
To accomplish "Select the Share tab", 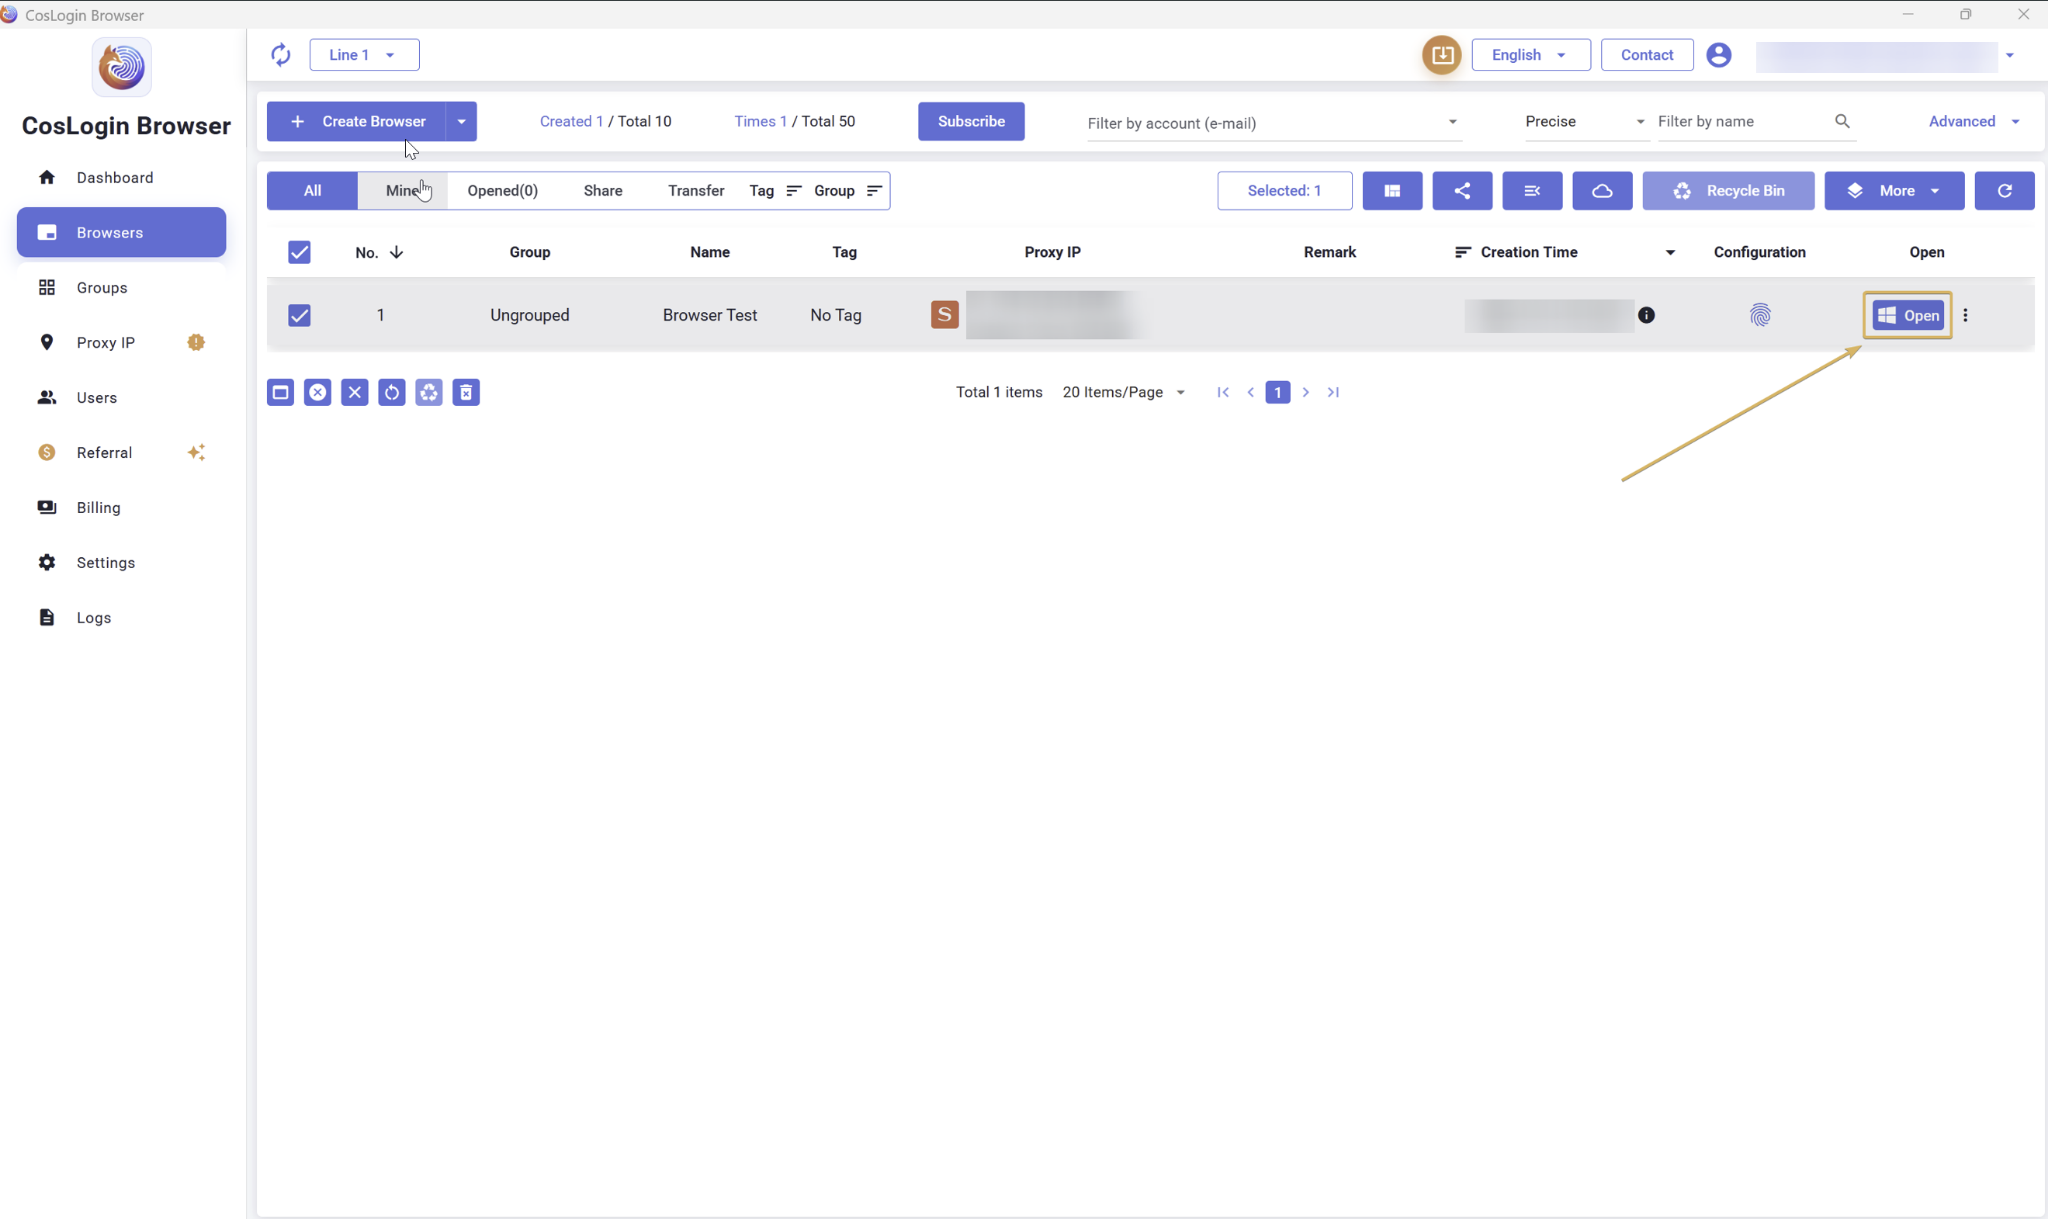I will [603, 191].
